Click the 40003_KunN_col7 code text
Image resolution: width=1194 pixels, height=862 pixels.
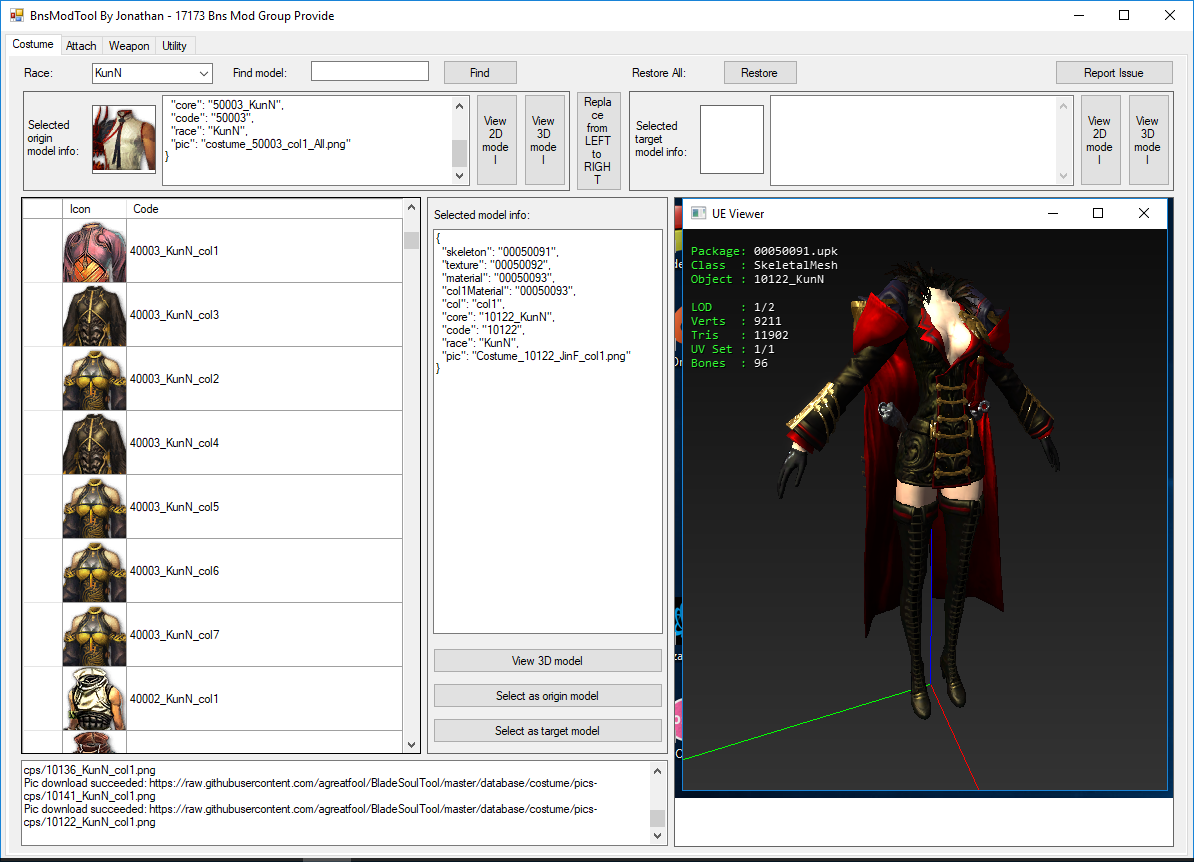point(174,635)
